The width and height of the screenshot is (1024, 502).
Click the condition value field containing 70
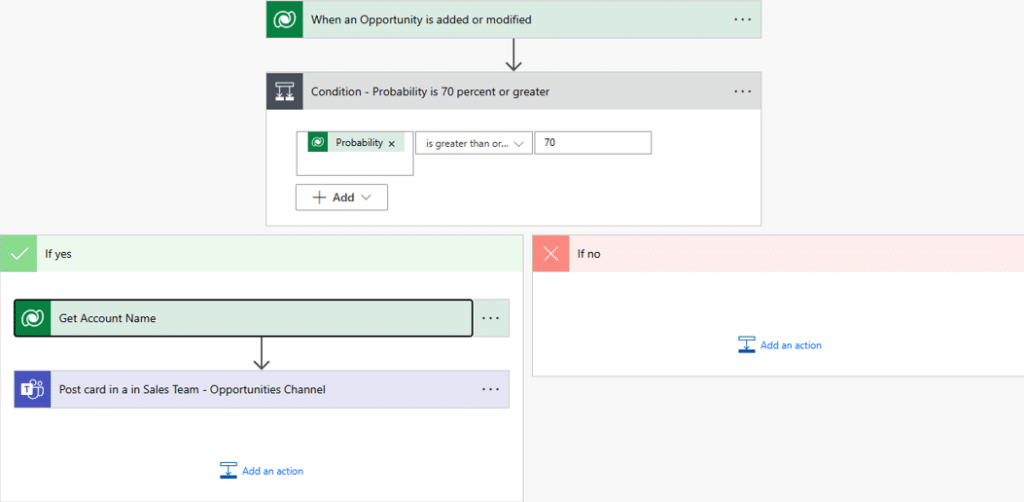click(592, 143)
